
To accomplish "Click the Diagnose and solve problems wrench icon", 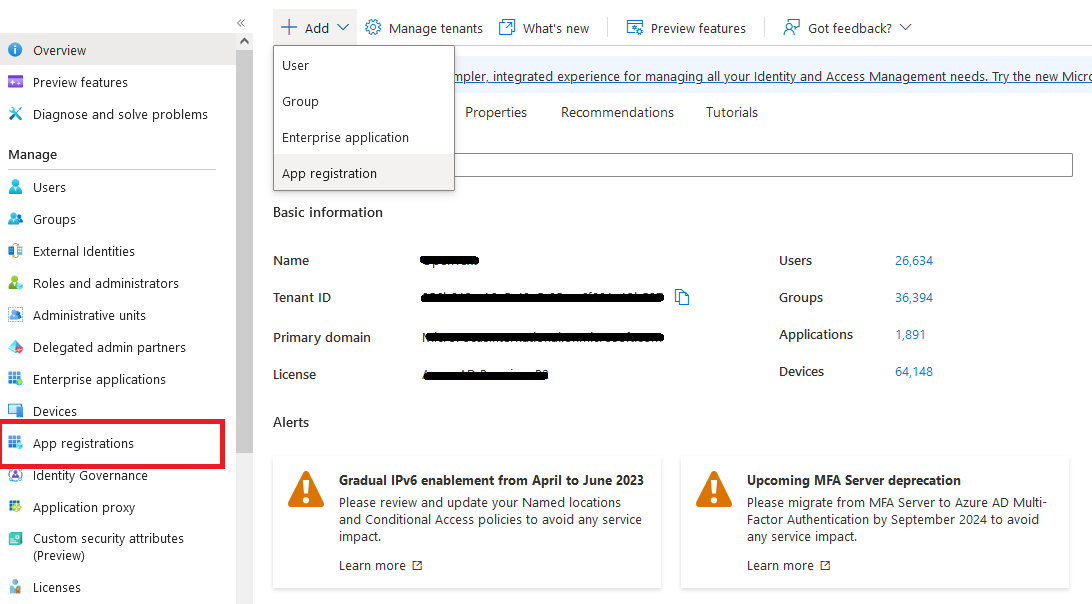I will pyautogui.click(x=15, y=114).
